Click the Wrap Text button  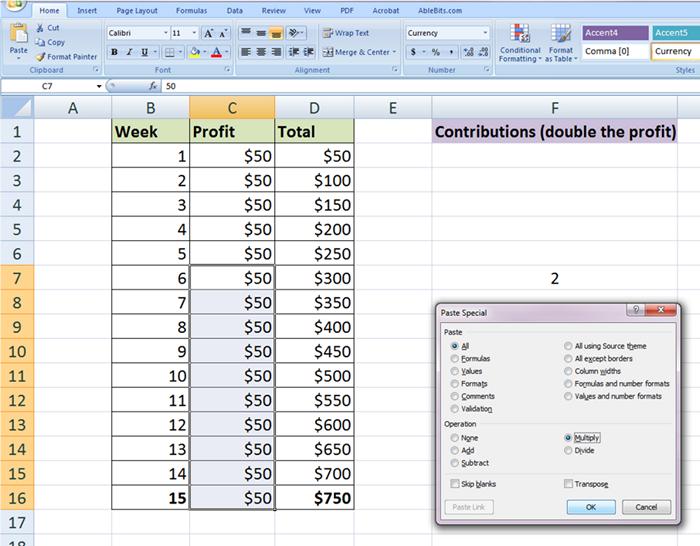(x=344, y=33)
